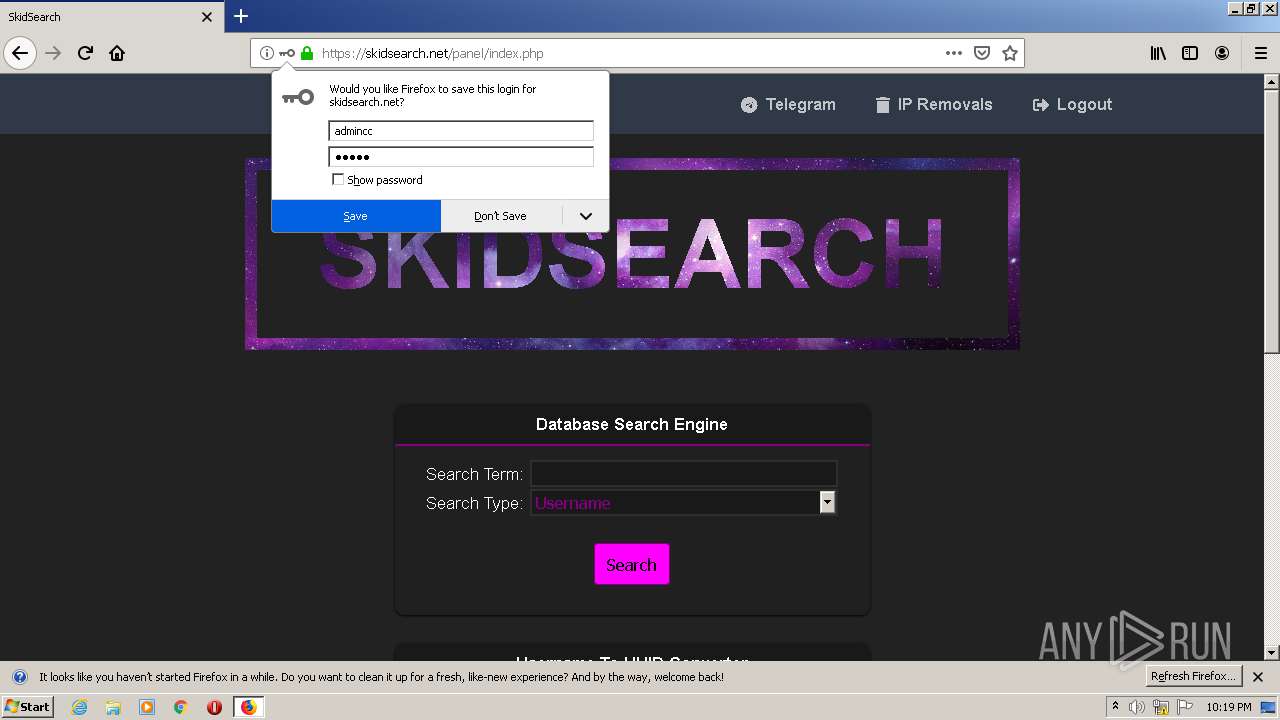The image size is (1280, 720).
Task: Click the green padlock security icon
Action: pyautogui.click(x=307, y=53)
